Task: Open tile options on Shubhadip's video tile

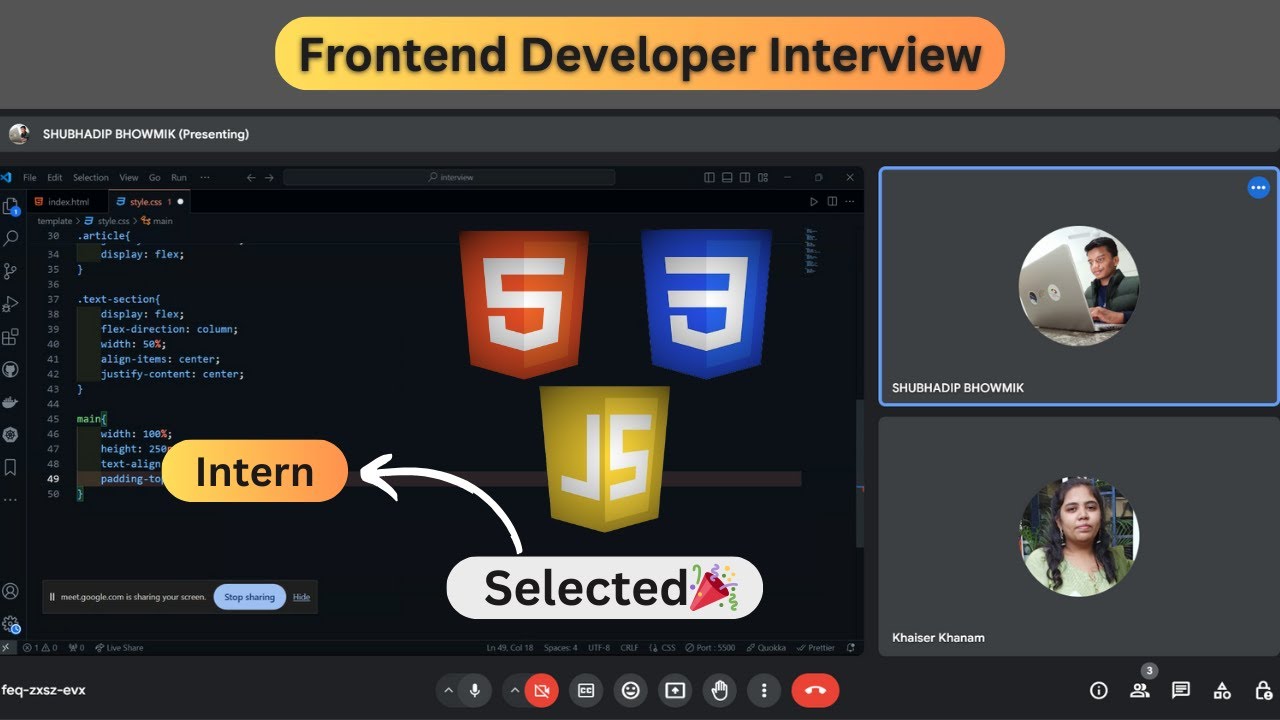Action: 1258,187
